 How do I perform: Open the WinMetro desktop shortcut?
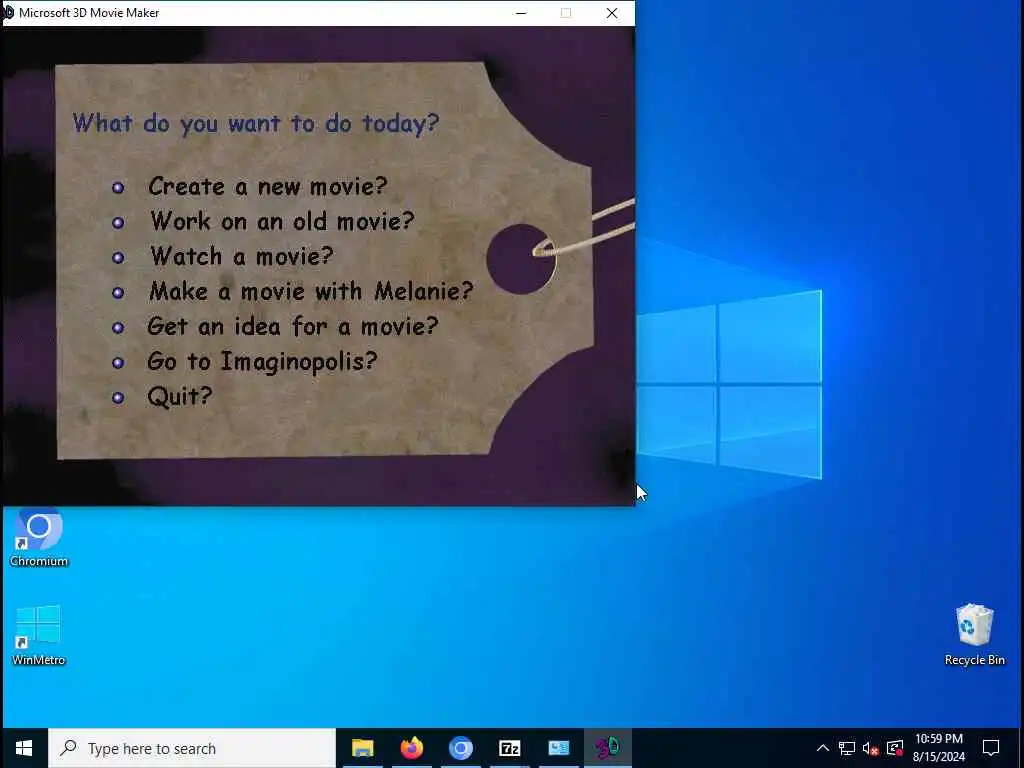(39, 635)
